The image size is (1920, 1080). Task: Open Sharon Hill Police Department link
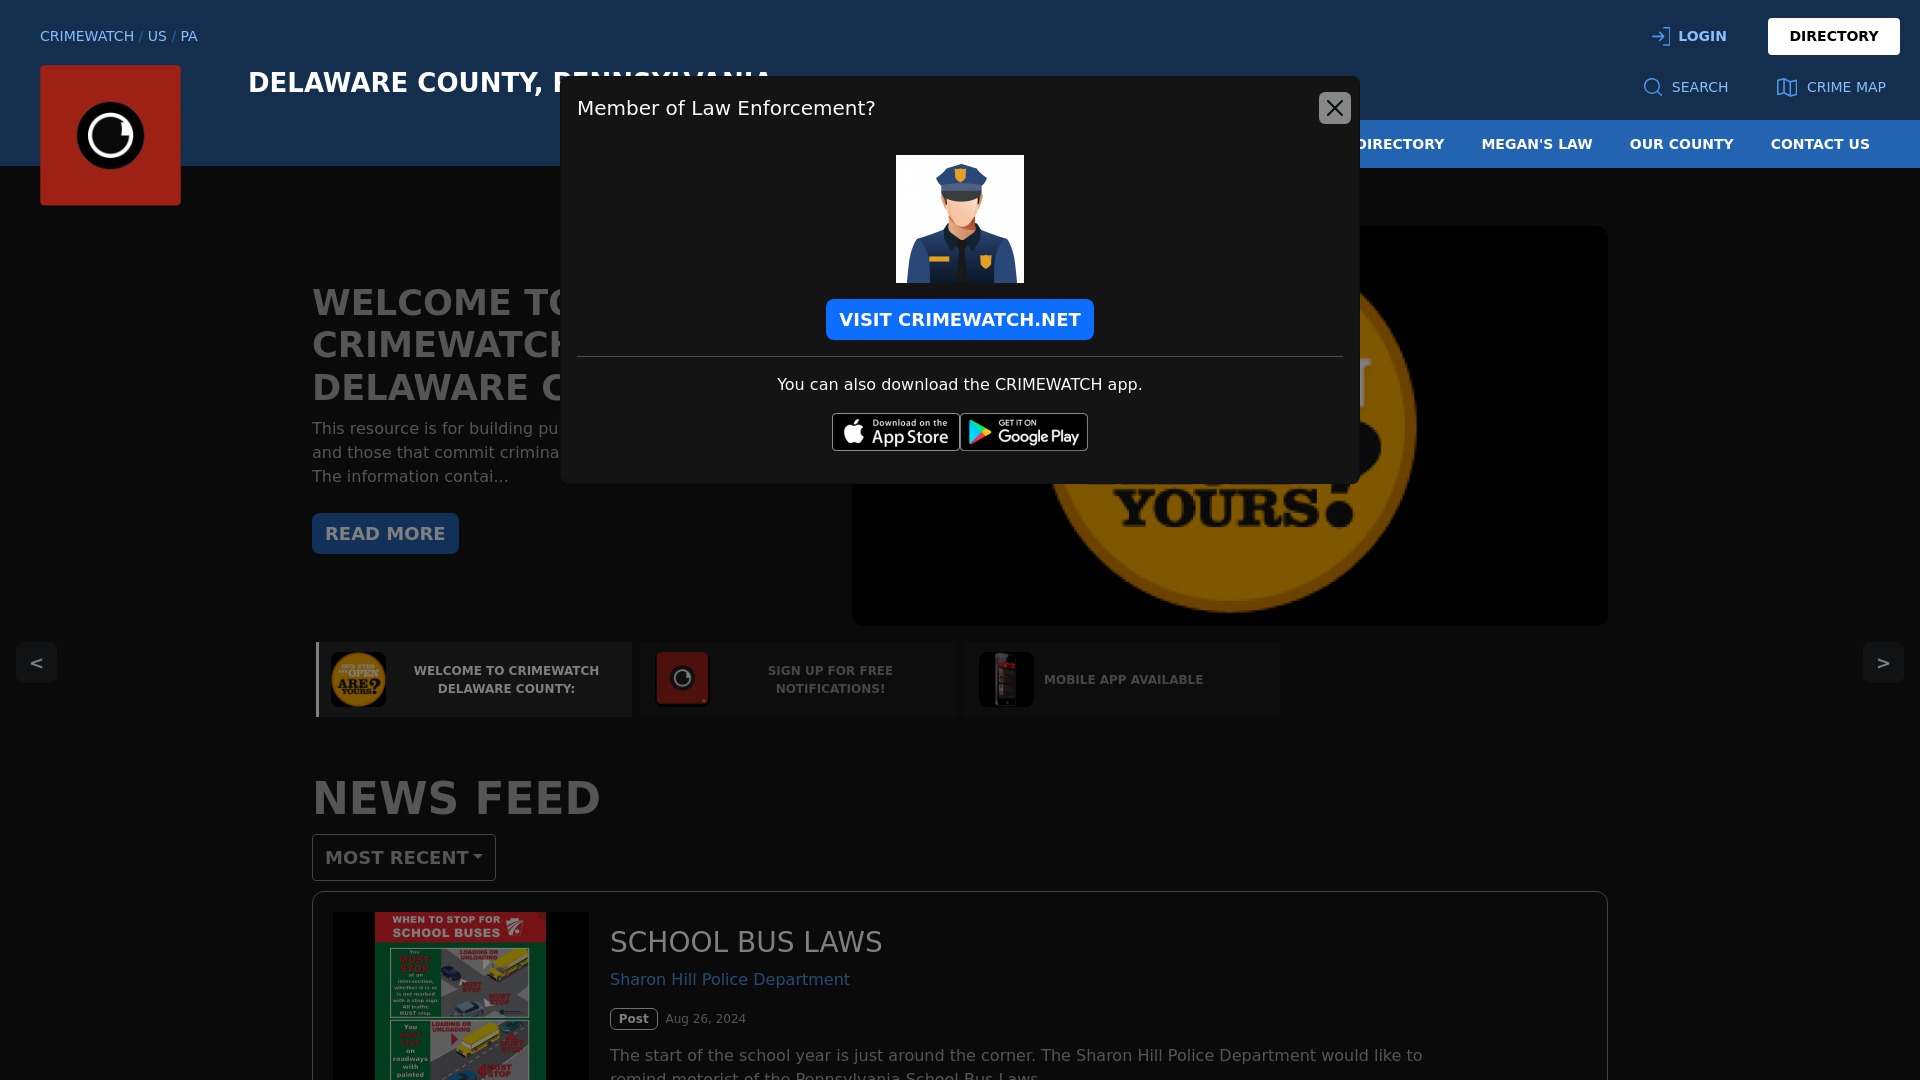click(x=730, y=980)
